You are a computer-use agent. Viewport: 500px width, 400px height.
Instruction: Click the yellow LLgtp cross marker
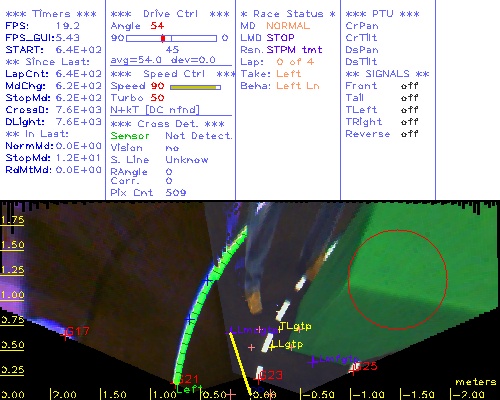272,346
